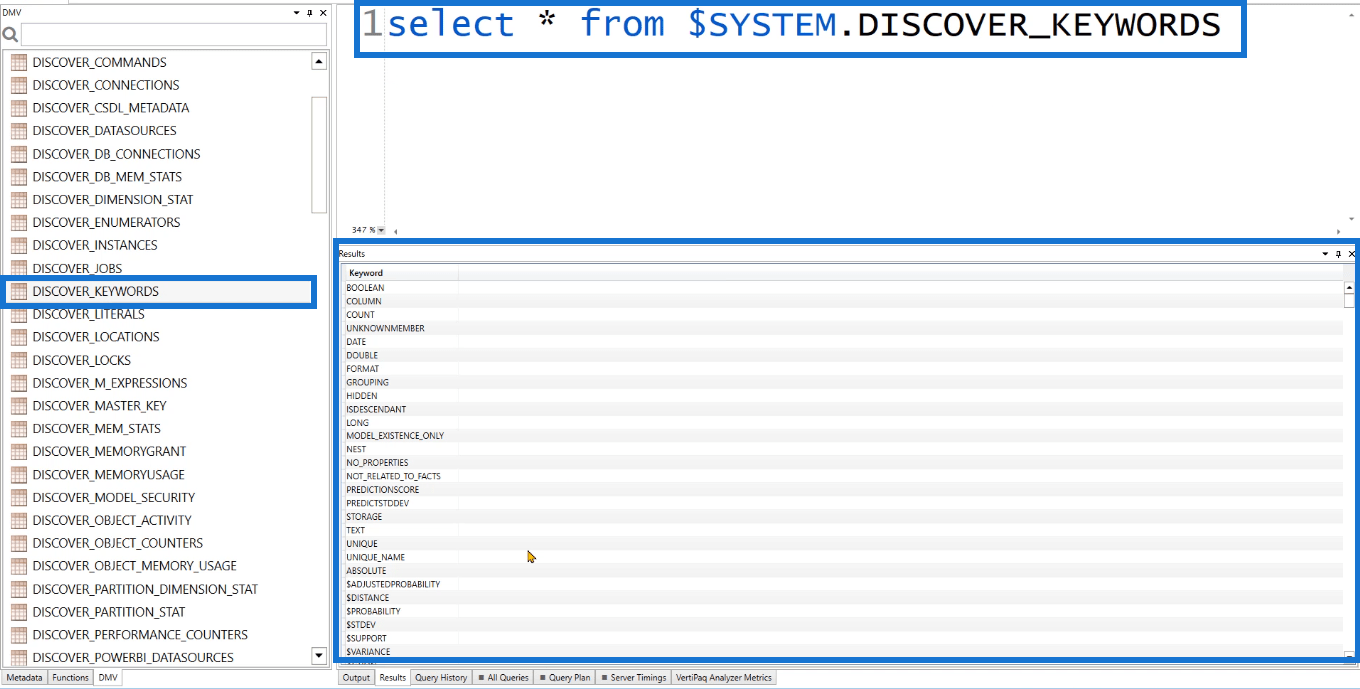Click the DMV search input field
The image size is (1360, 689).
click(173, 35)
